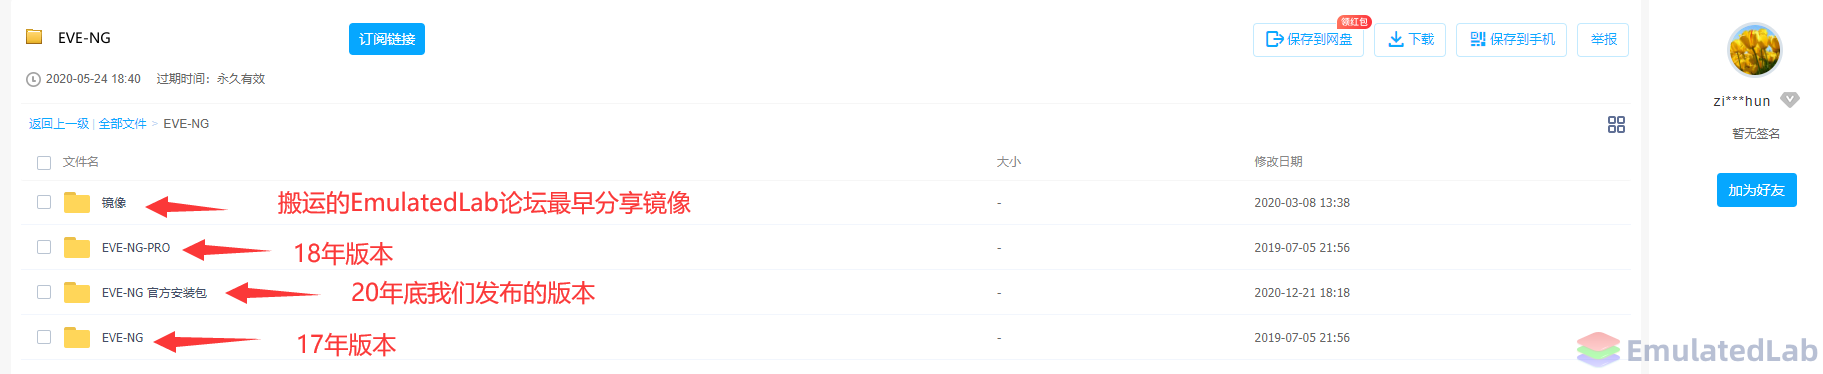Click 加为好友 add friend button
Screen dimensions: 1823x374
(x=1756, y=190)
